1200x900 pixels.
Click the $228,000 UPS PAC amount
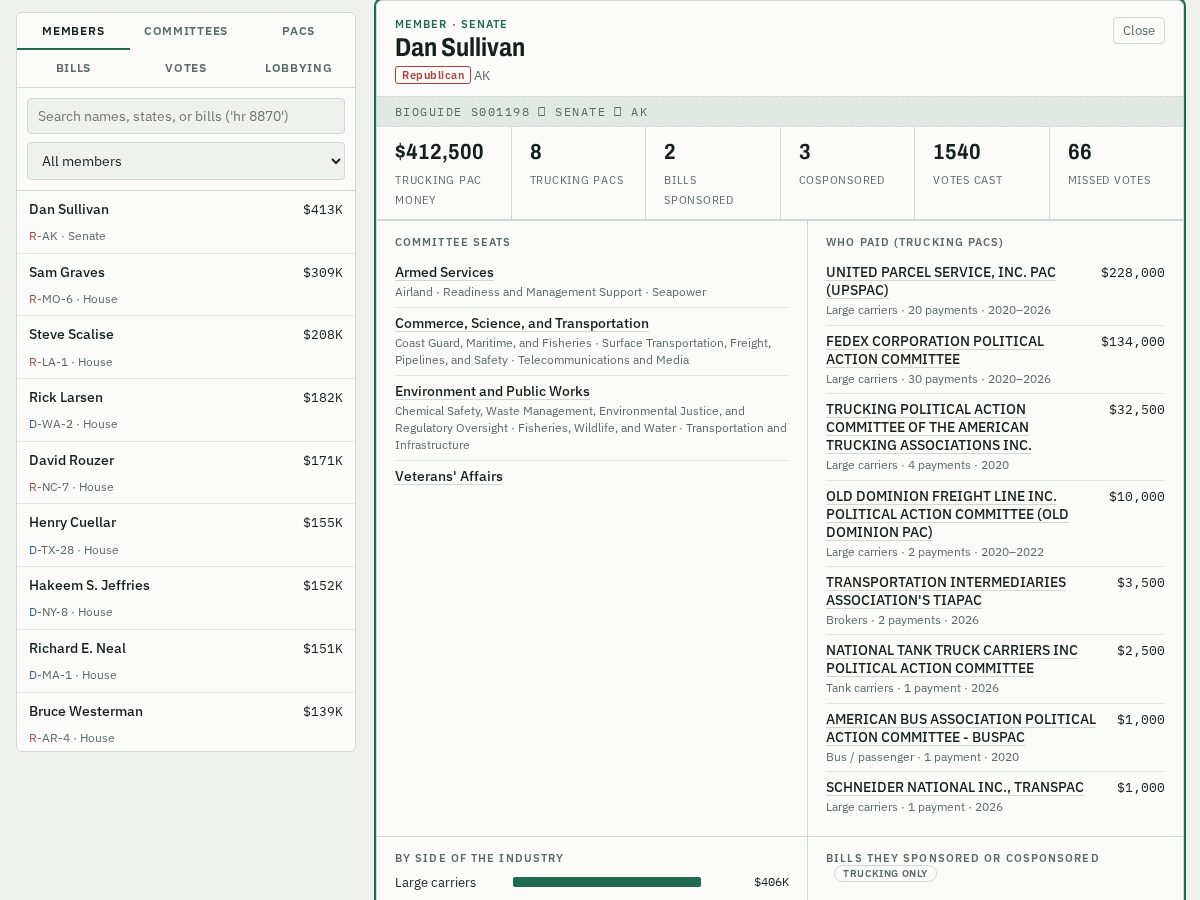coord(1133,272)
